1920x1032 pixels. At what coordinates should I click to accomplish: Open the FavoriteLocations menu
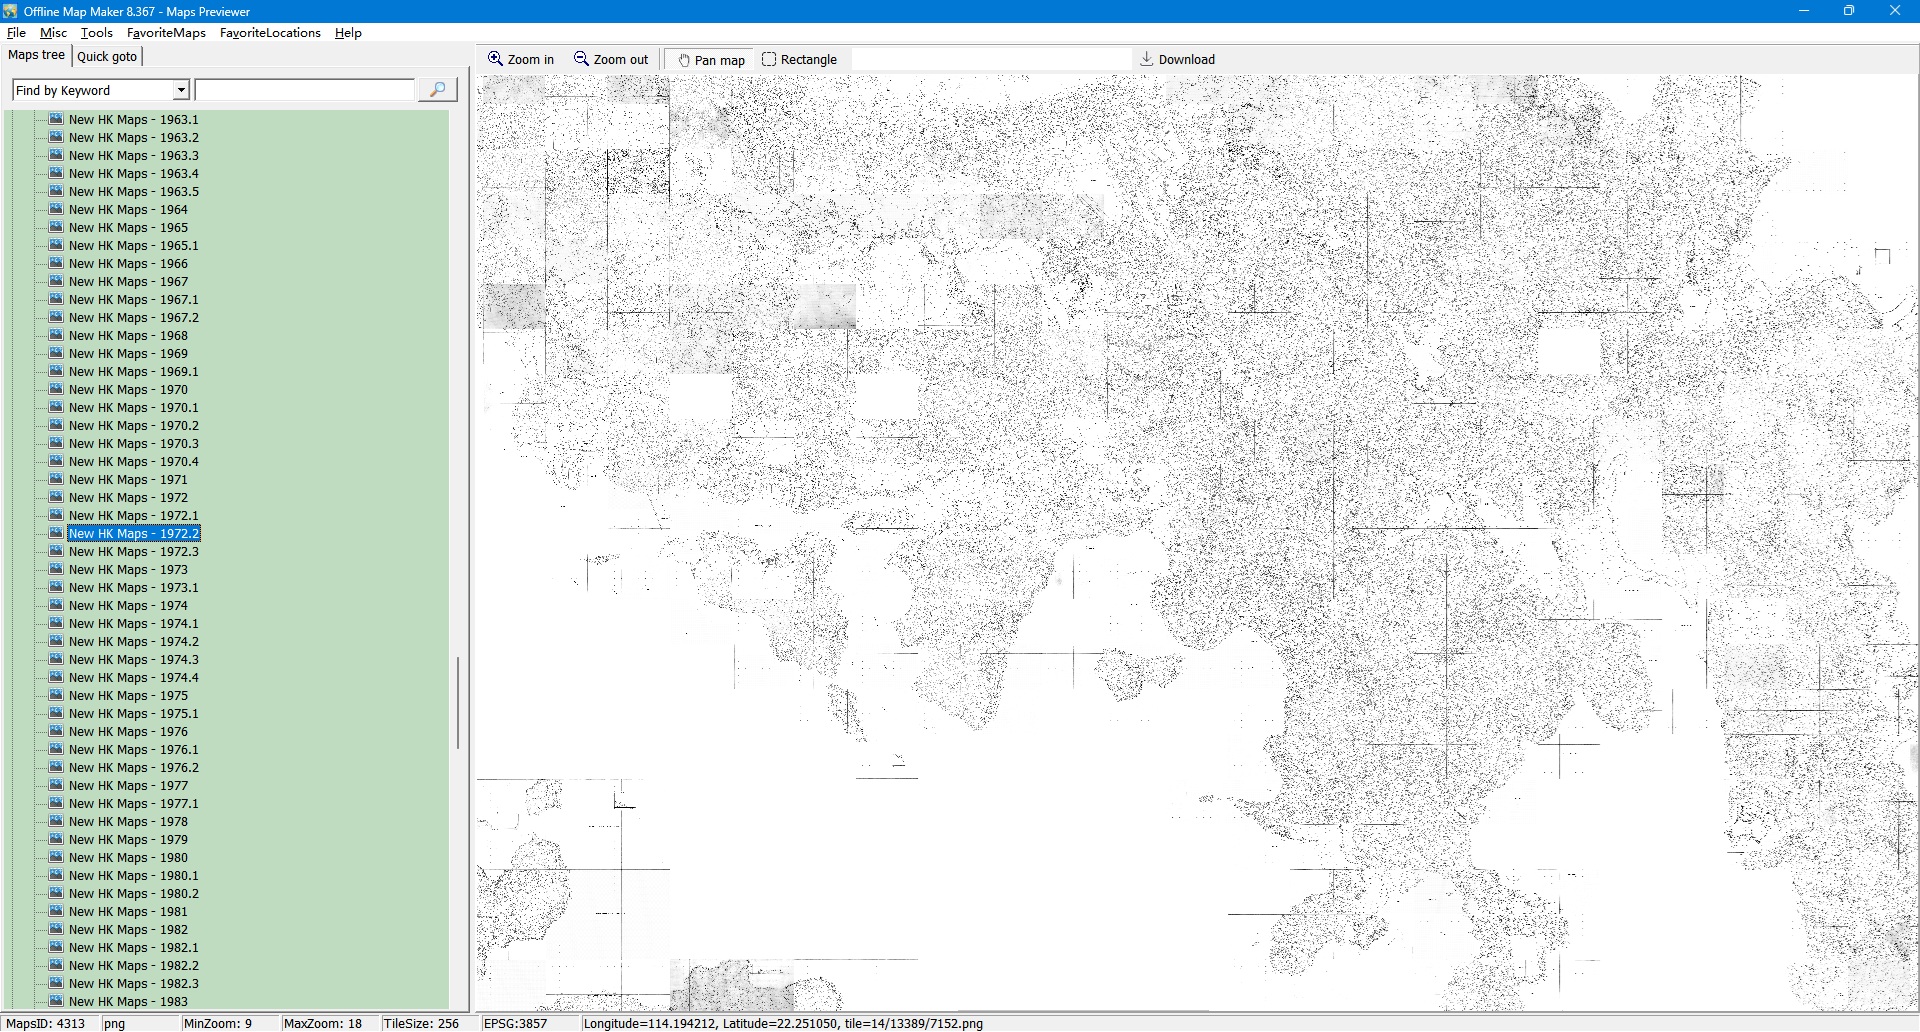[270, 33]
